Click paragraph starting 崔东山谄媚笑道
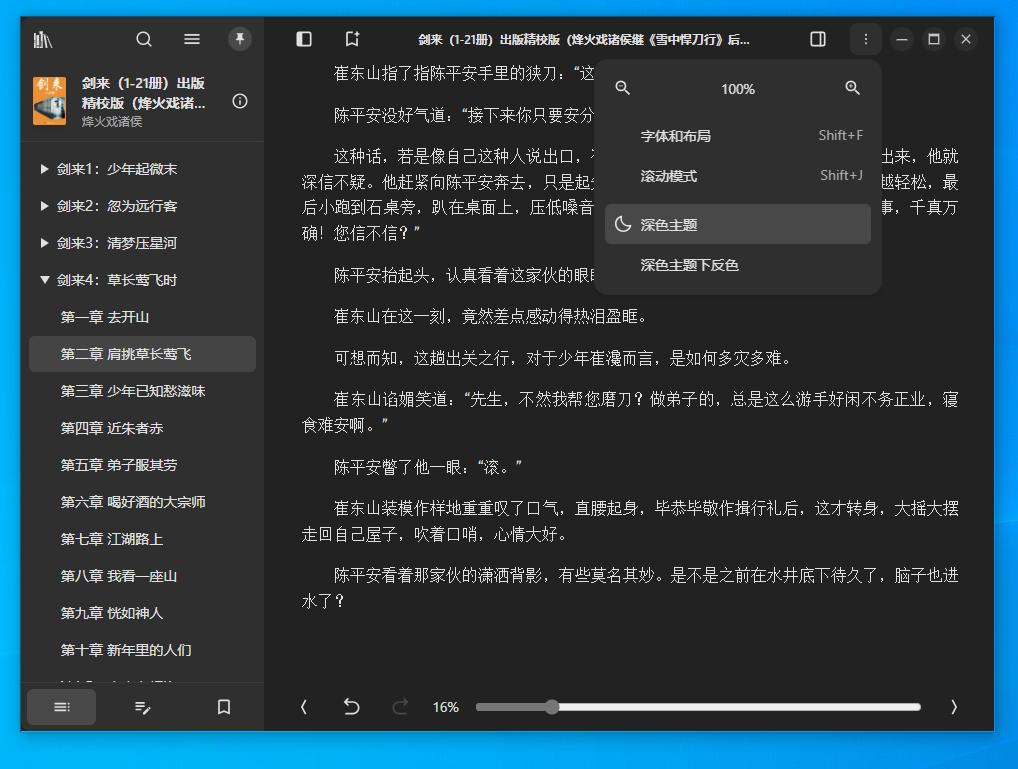 [x=630, y=412]
